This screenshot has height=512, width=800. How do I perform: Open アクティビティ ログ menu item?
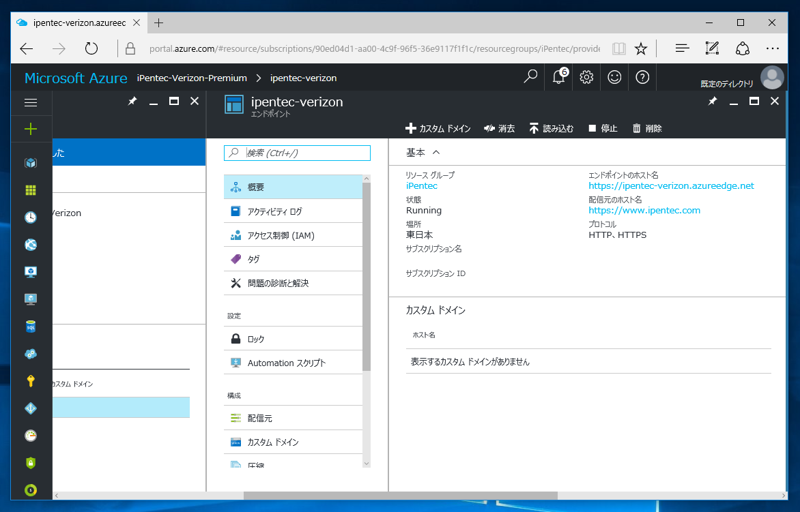tap(293, 211)
